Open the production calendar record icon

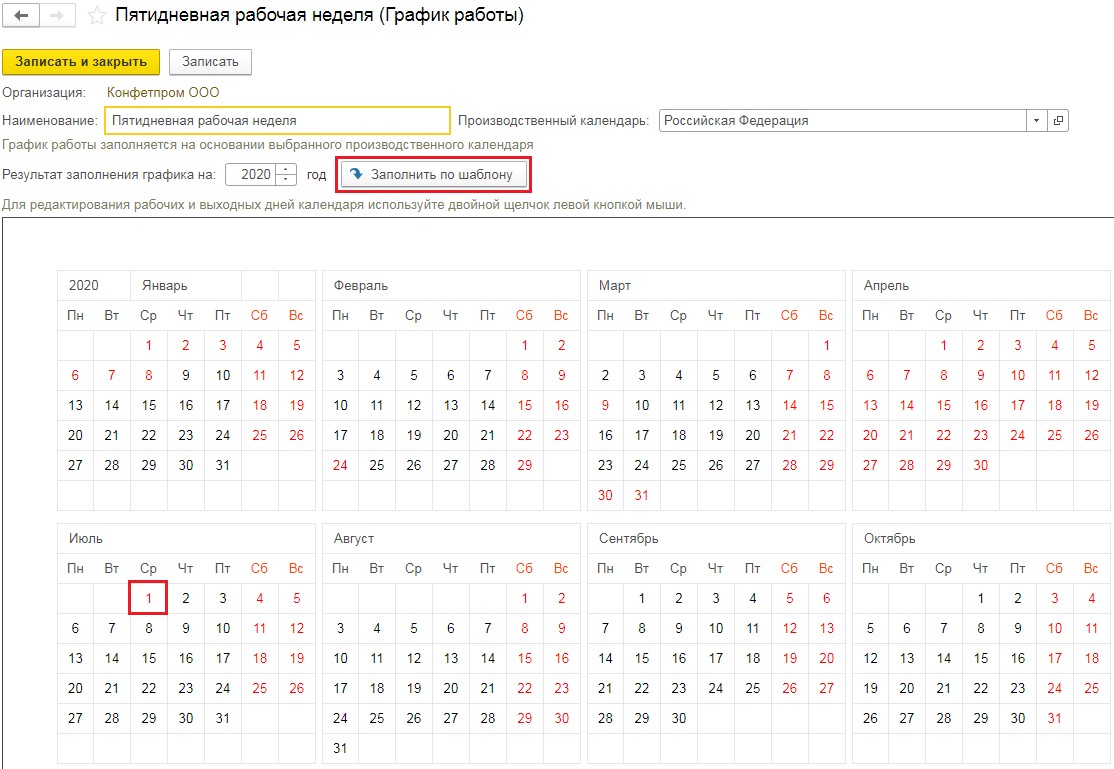click(x=1059, y=120)
